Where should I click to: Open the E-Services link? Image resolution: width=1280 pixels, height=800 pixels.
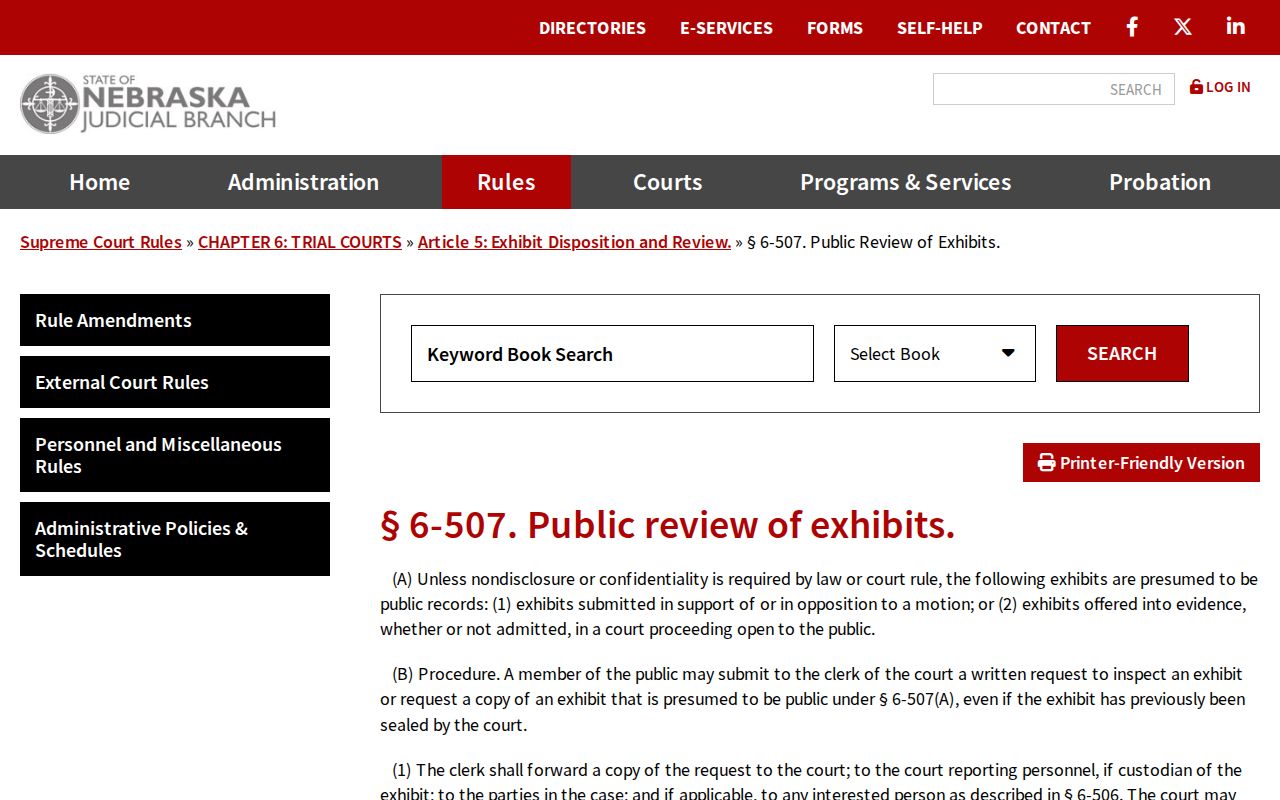pyautogui.click(x=726, y=28)
